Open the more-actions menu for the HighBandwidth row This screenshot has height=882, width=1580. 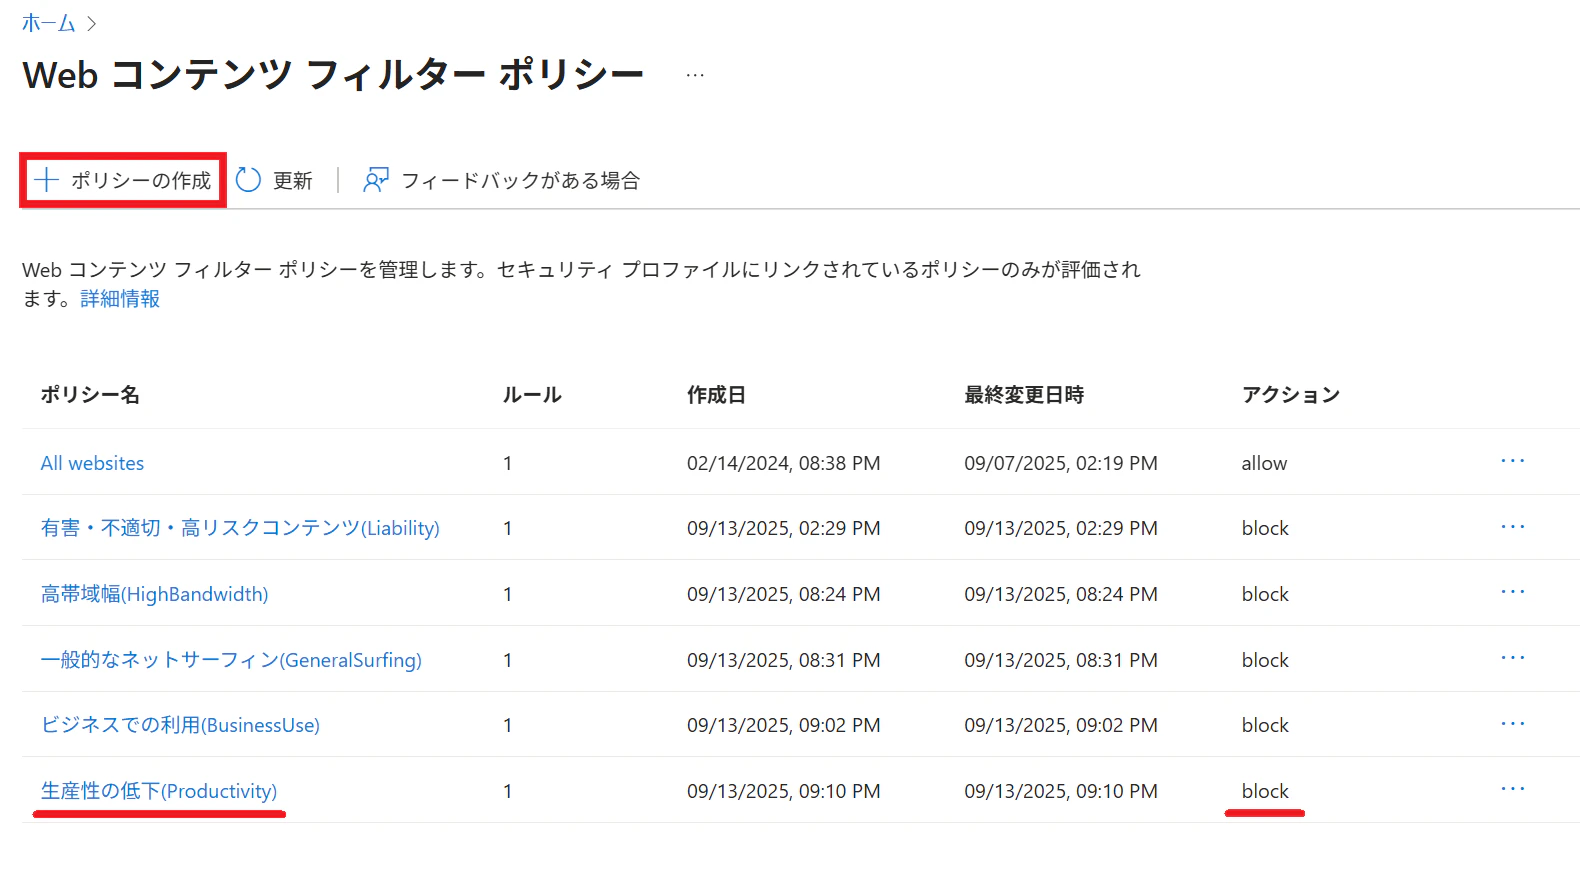pyautogui.click(x=1512, y=592)
